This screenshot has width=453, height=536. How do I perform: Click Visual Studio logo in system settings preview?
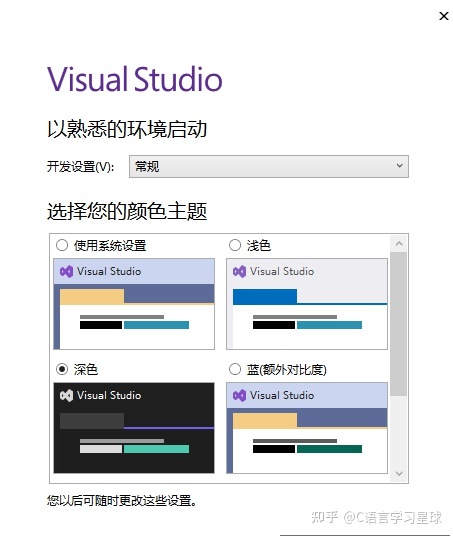click(66, 272)
